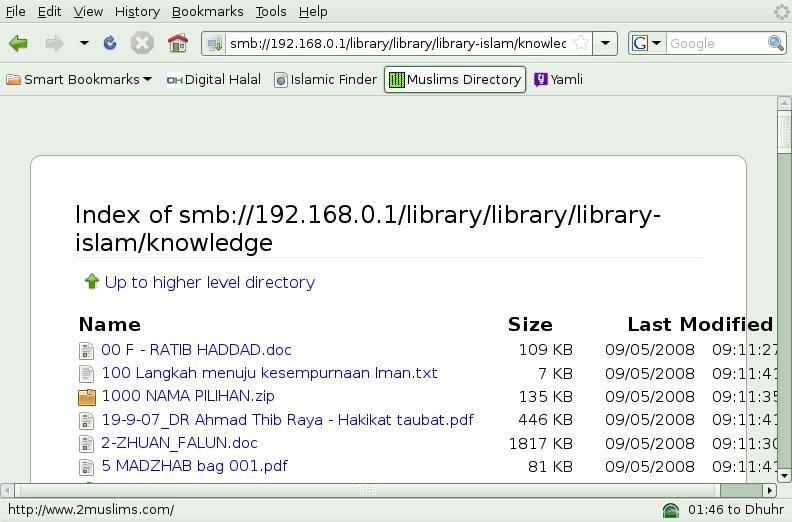Viewport: 792px width, 522px height.
Task: Open the address bar history dropdown
Action: (x=605, y=43)
